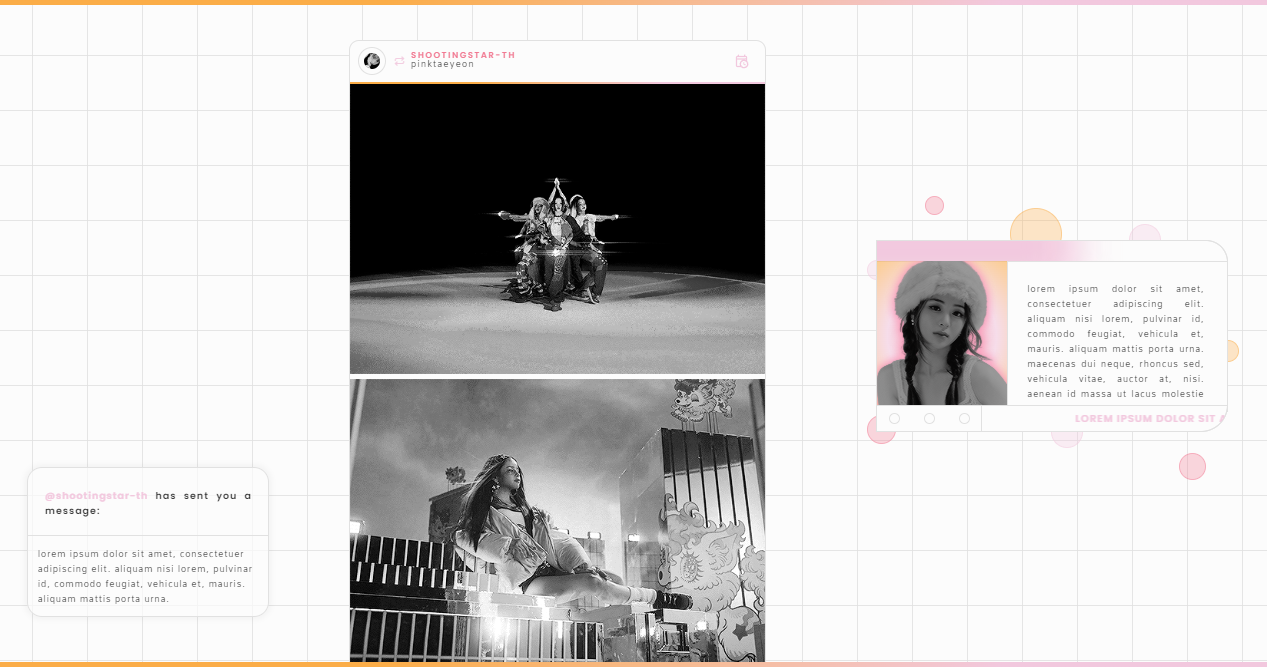Screen dimensions: 1267x667
Task: Click the small pink bubble decoration above the sidebar
Action: (934, 205)
